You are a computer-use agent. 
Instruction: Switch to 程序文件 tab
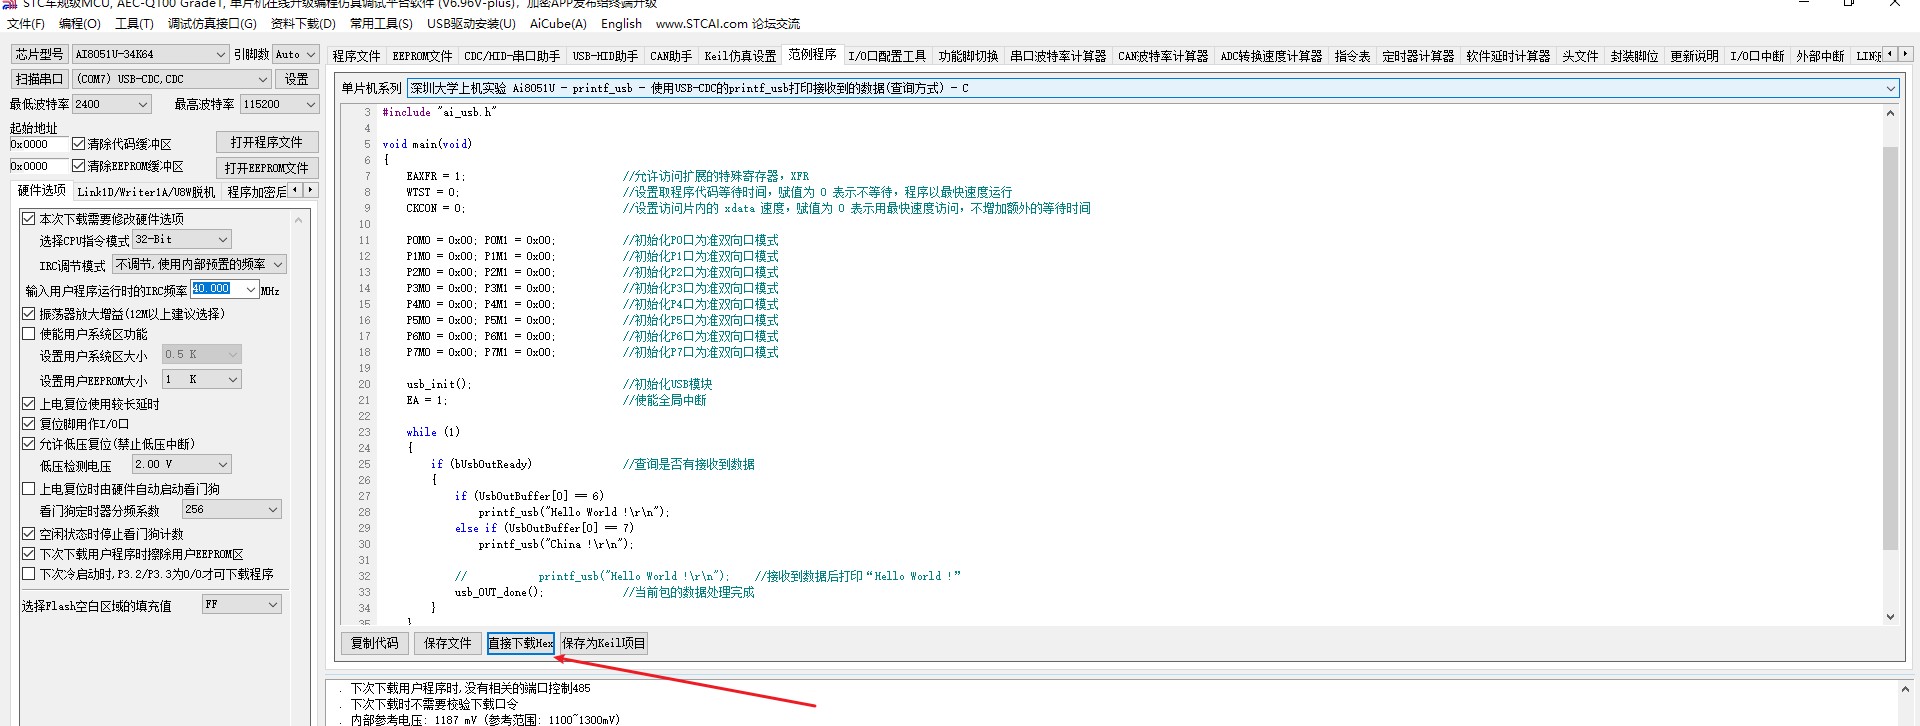[356, 56]
